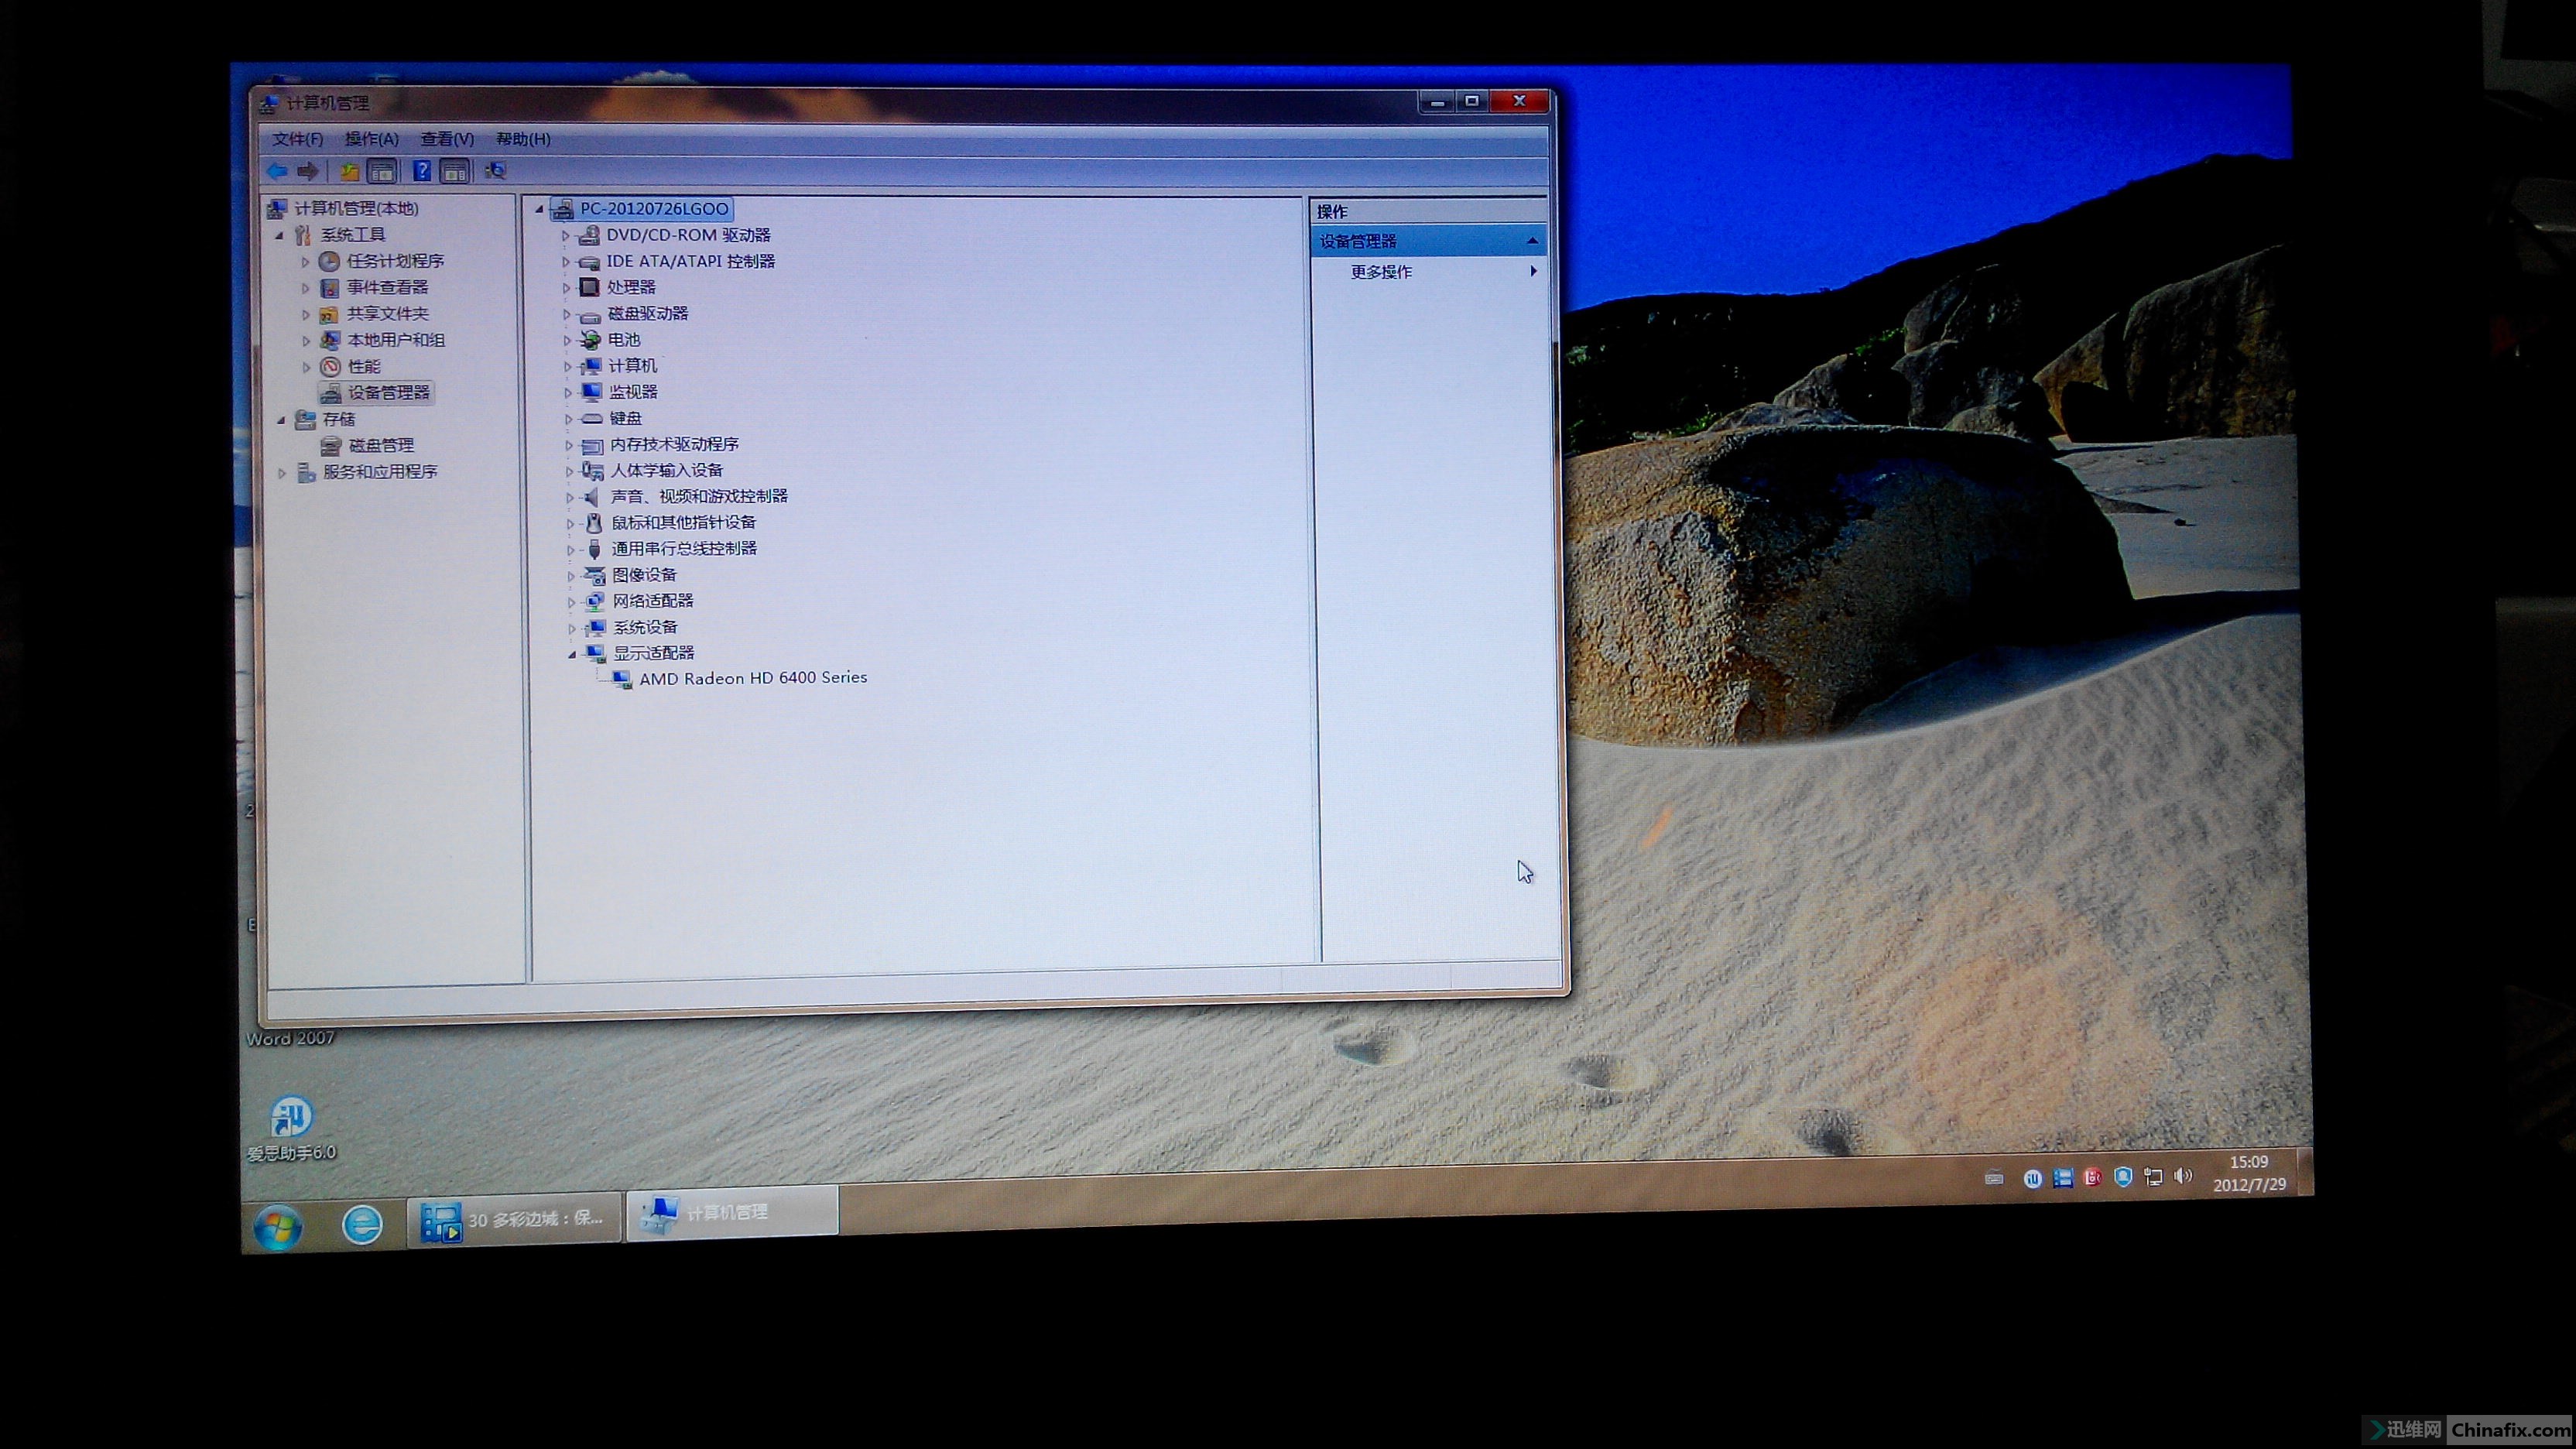Click the 处理器 chip icon
The image size is (2576, 1449).
(x=590, y=287)
